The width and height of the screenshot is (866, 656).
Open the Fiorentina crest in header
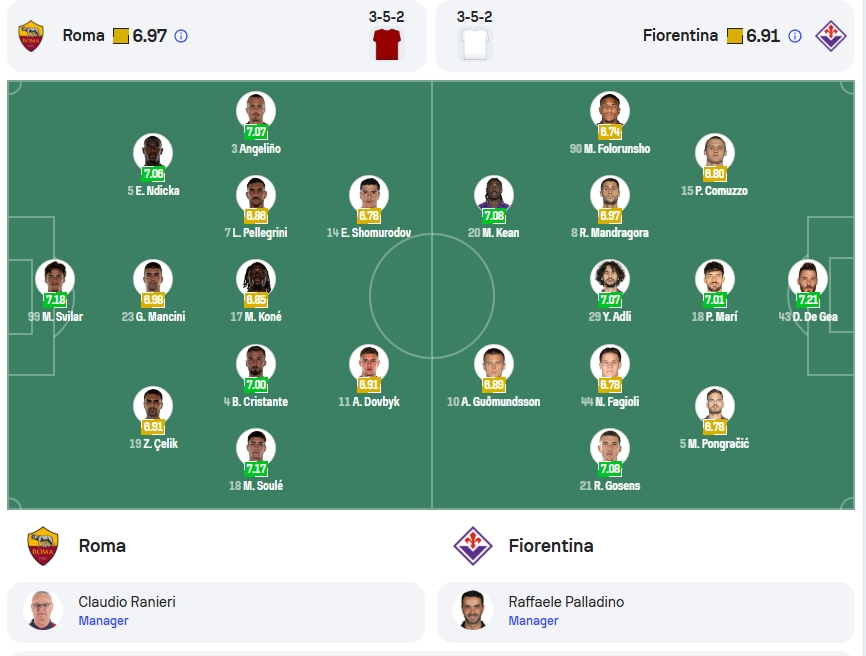click(x=831, y=36)
